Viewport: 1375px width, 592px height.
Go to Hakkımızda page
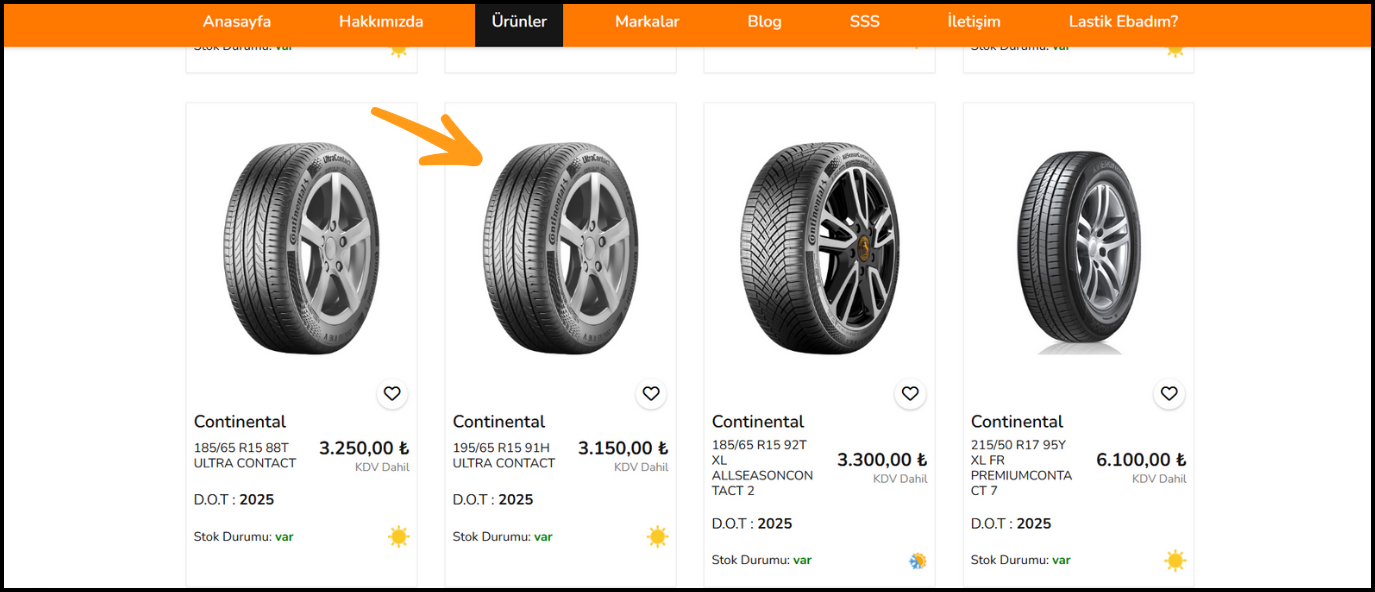[x=381, y=22]
